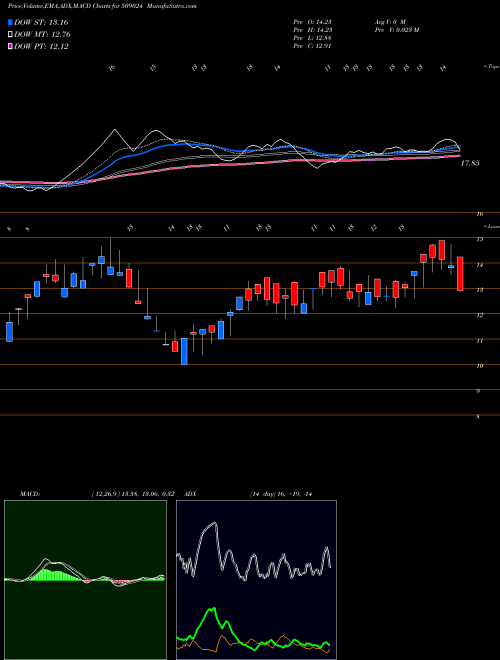Click the 17.85 EMA value label
Image resolution: width=500 pixels, height=660 pixels.
click(x=470, y=163)
